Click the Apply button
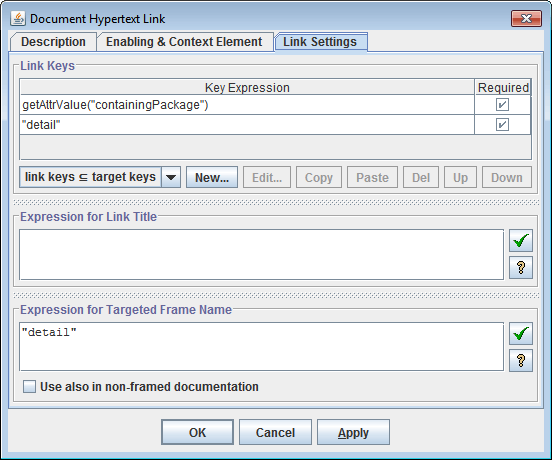The width and height of the screenshot is (552, 460). click(x=353, y=432)
